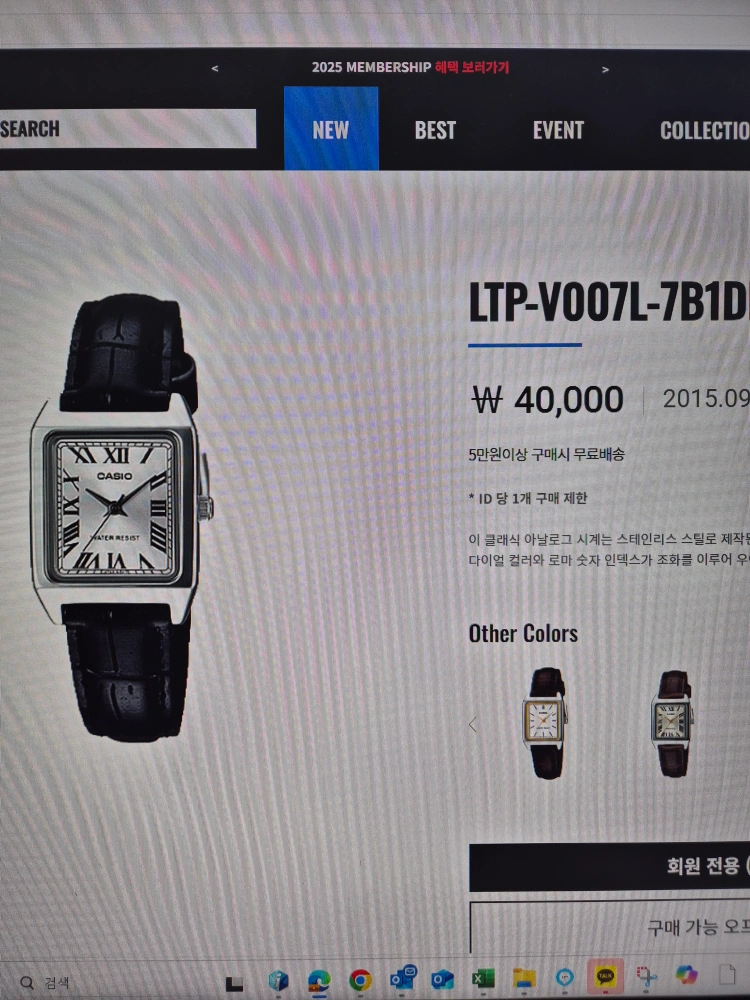
Task: Open KakaoTalk from the taskbar
Action: pyautogui.click(x=605, y=976)
